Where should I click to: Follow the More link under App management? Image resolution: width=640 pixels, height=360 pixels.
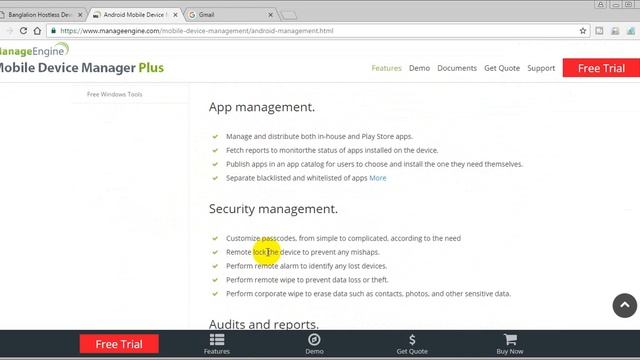(x=378, y=178)
